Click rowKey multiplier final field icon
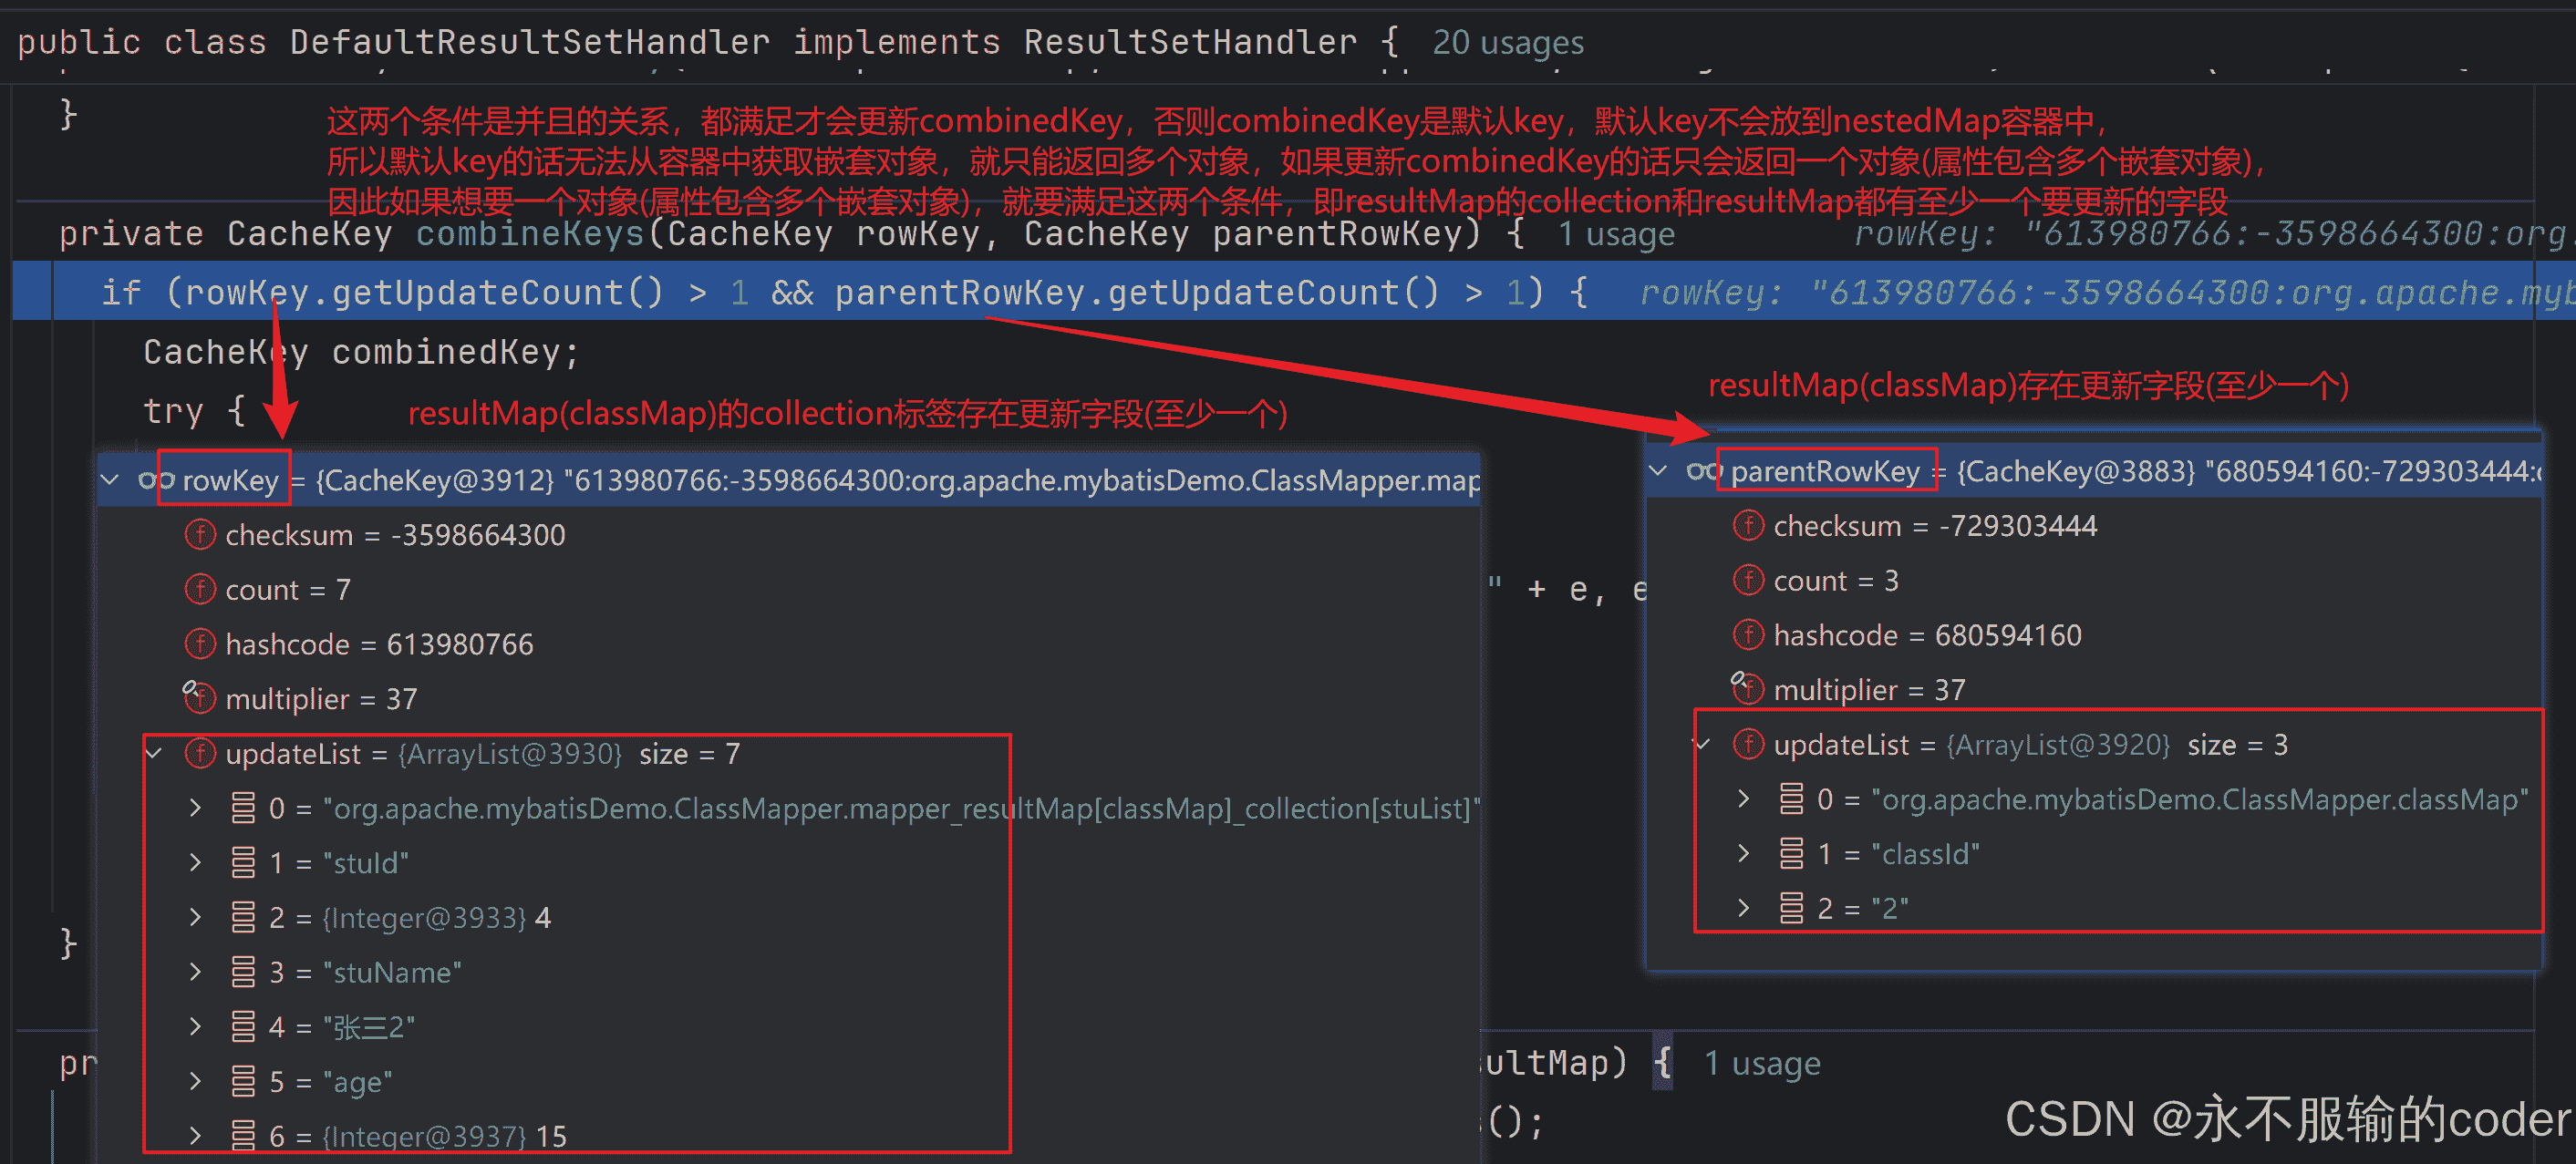The width and height of the screenshot is (2576, 1164). [199, 696]
